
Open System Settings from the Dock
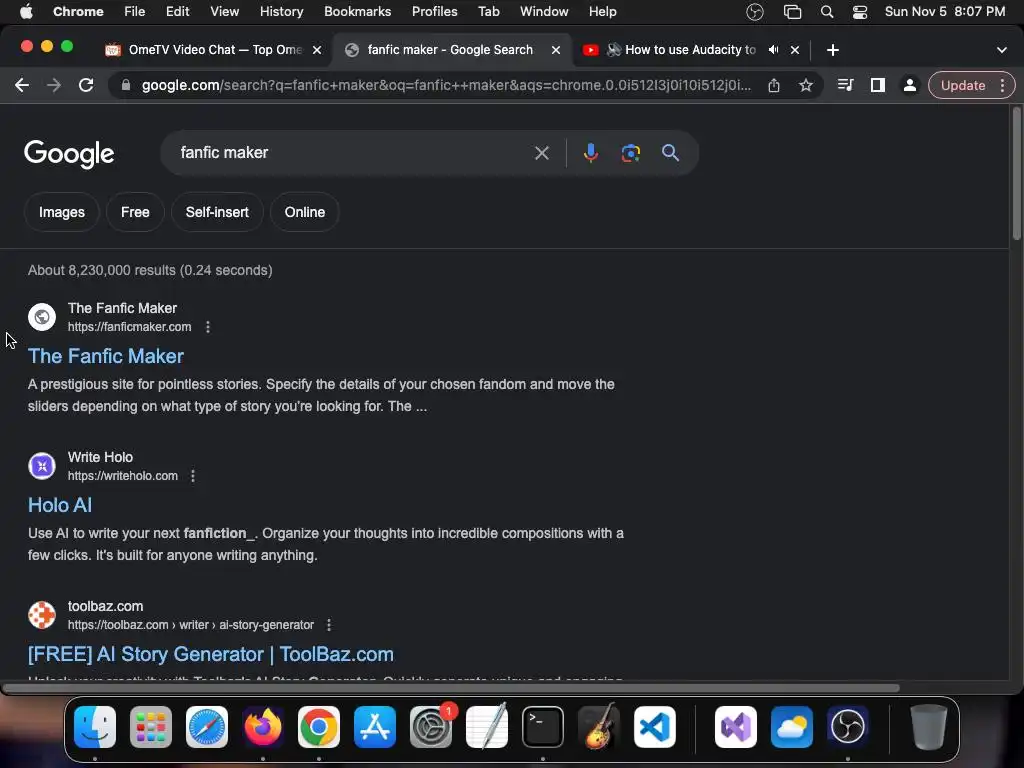(x=431, y=727)
